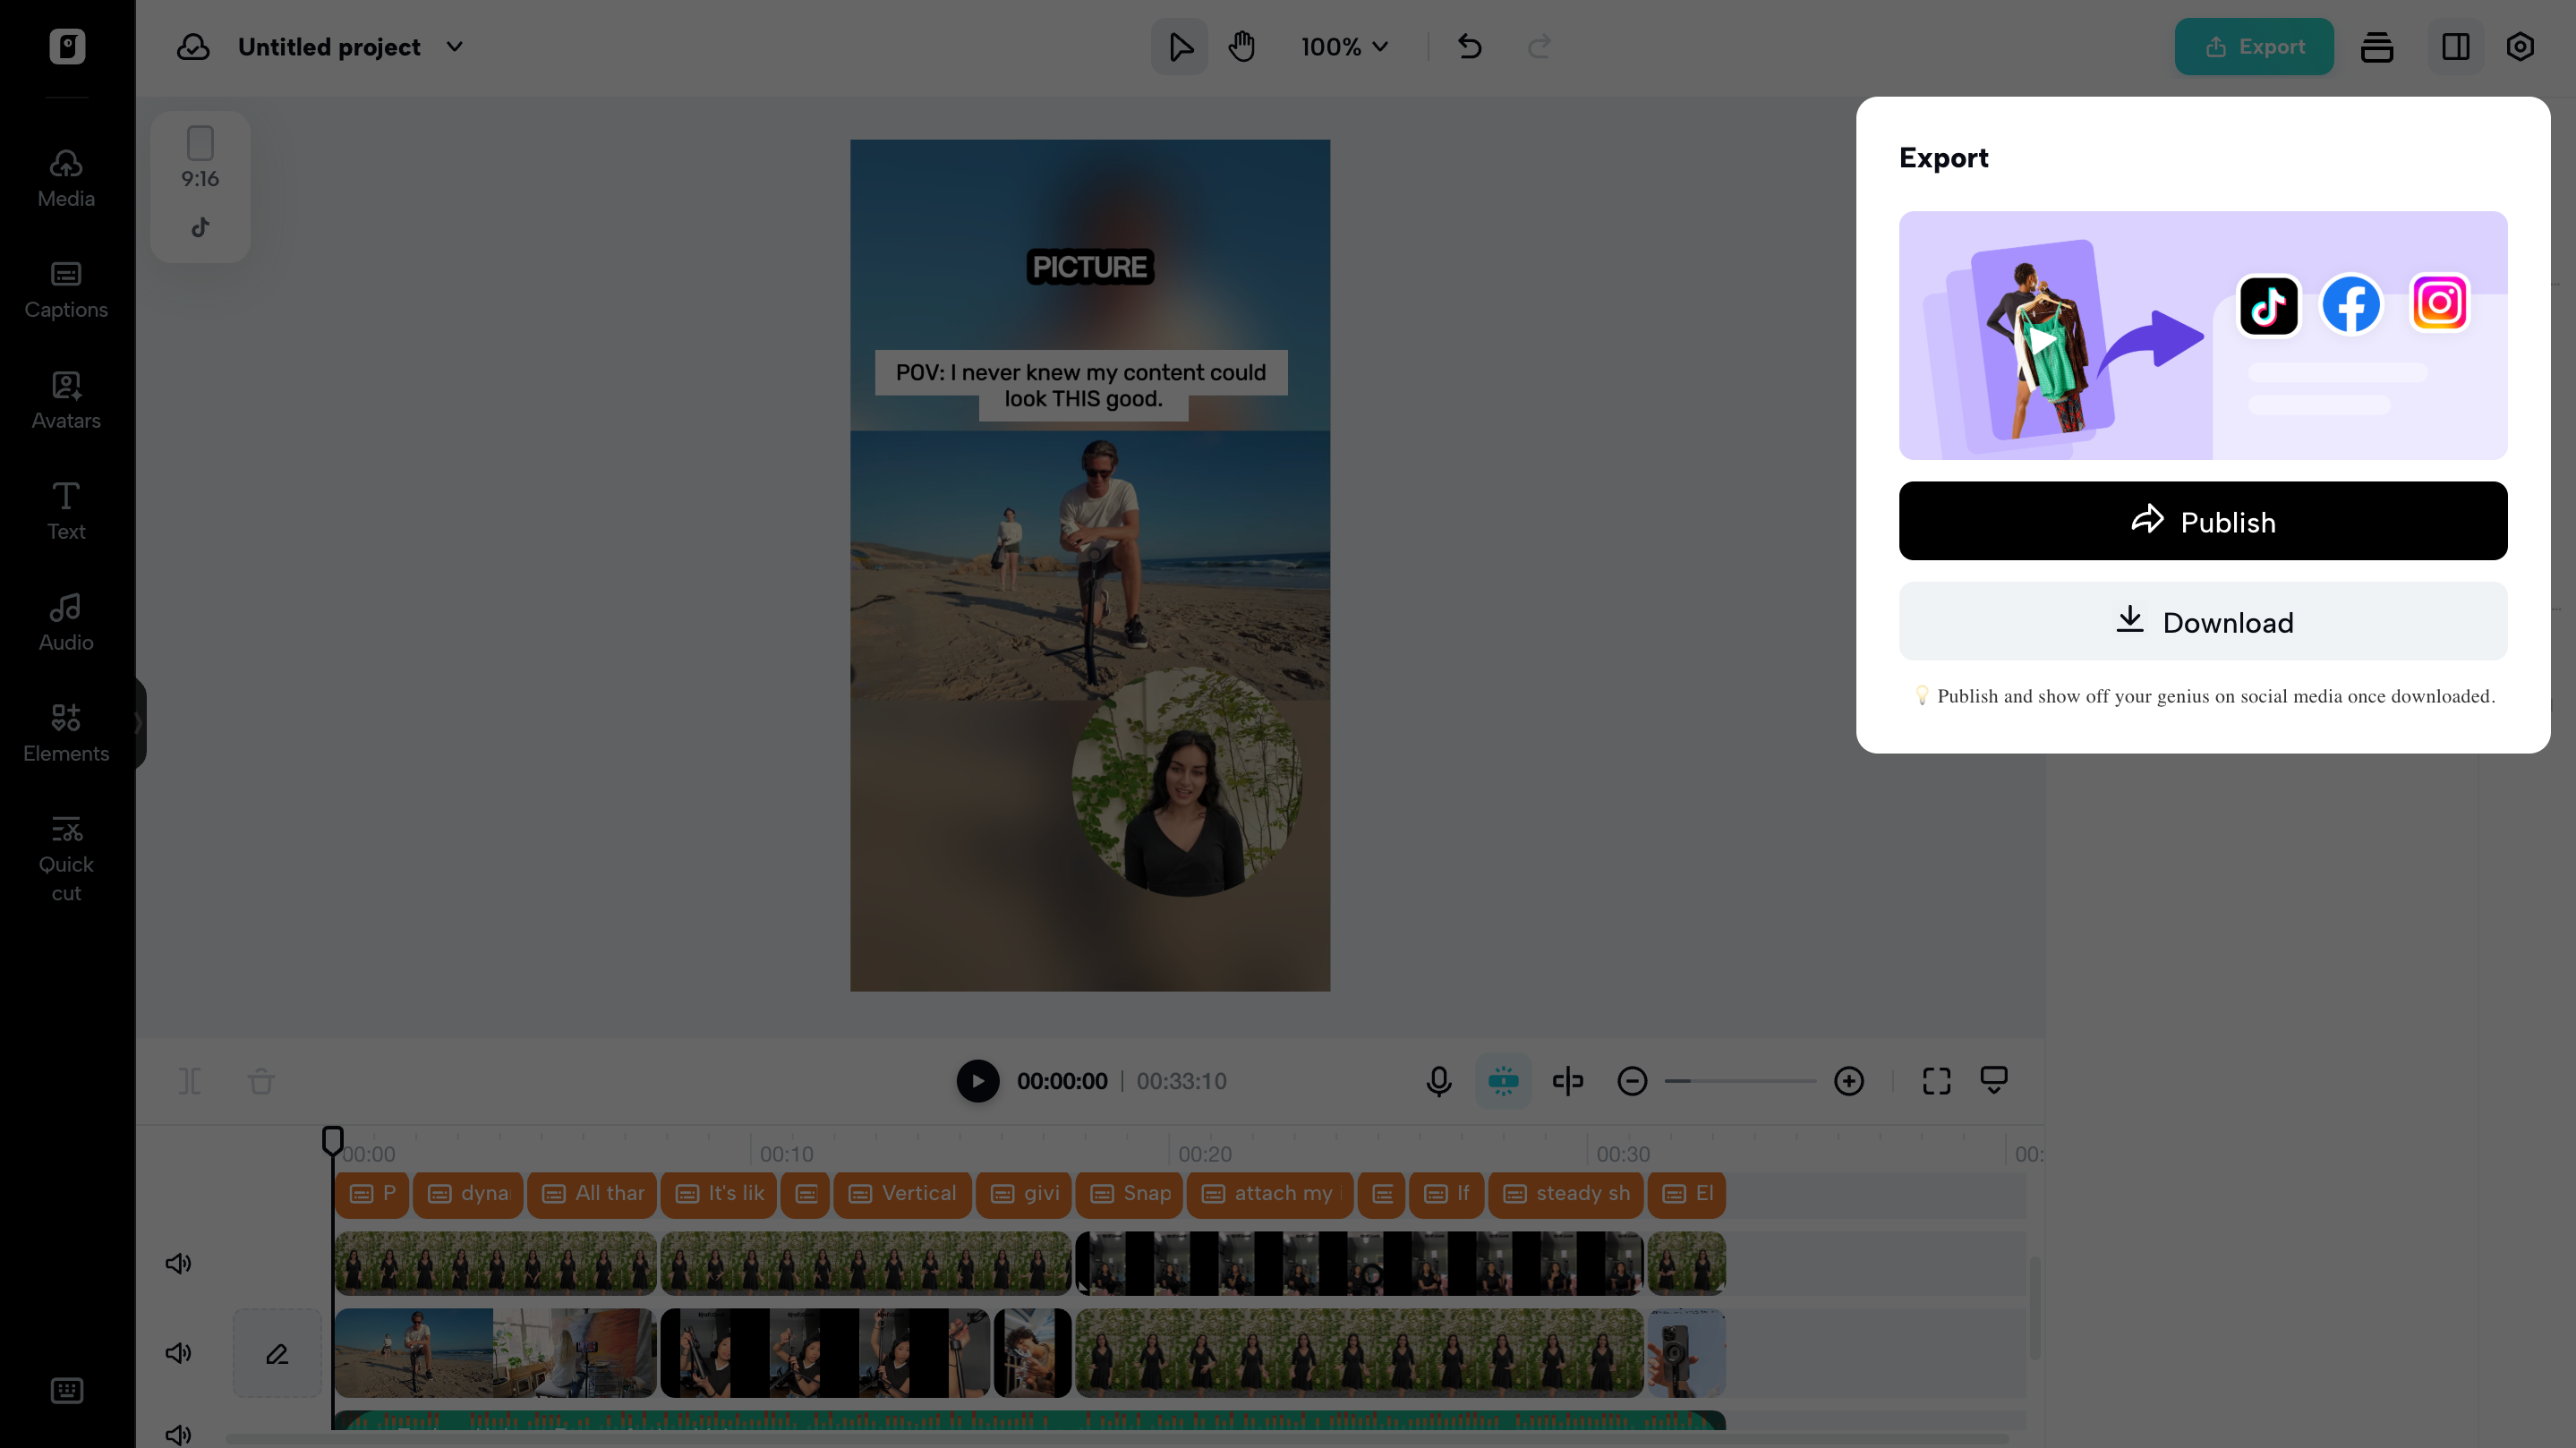Image resolution: width=2576 pixels, height=1448 pixels.
Task: Toggle smart snapping in the timeline toolbar
Action: point(1504,1081)
